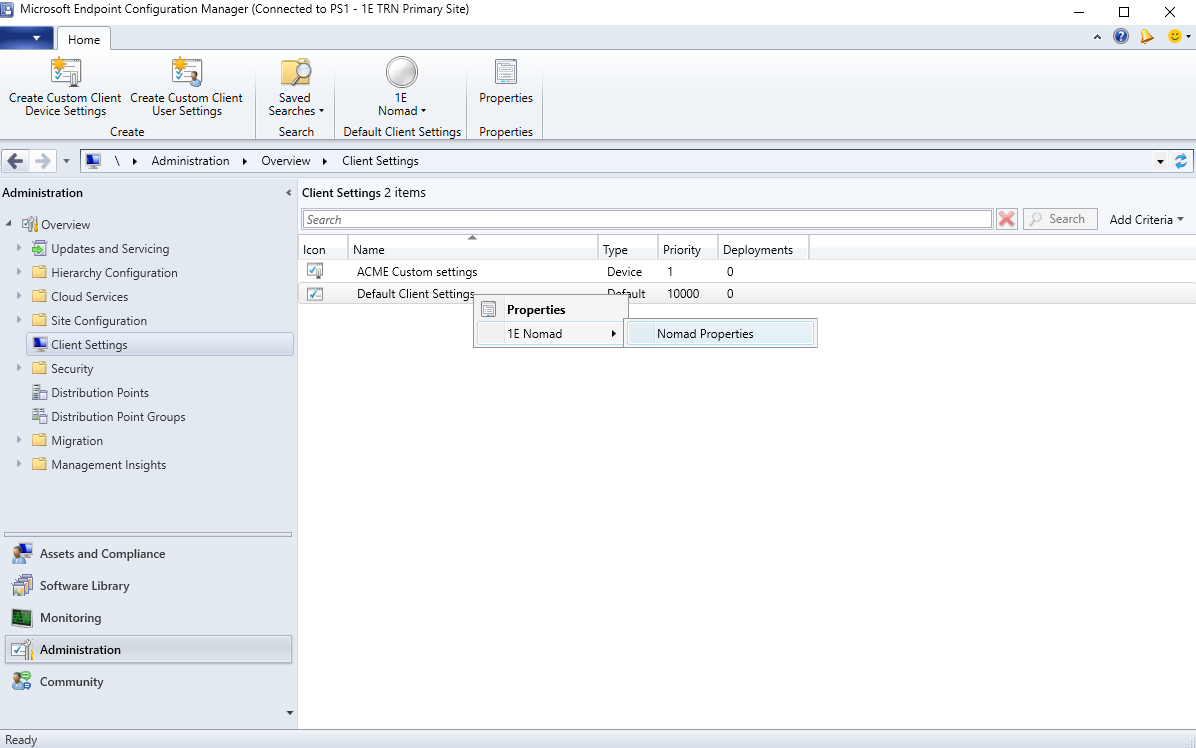Click Create Custom Client User Settings icon
The image size is (1196, 748).
pyautogui.click(x=187, y=72)
